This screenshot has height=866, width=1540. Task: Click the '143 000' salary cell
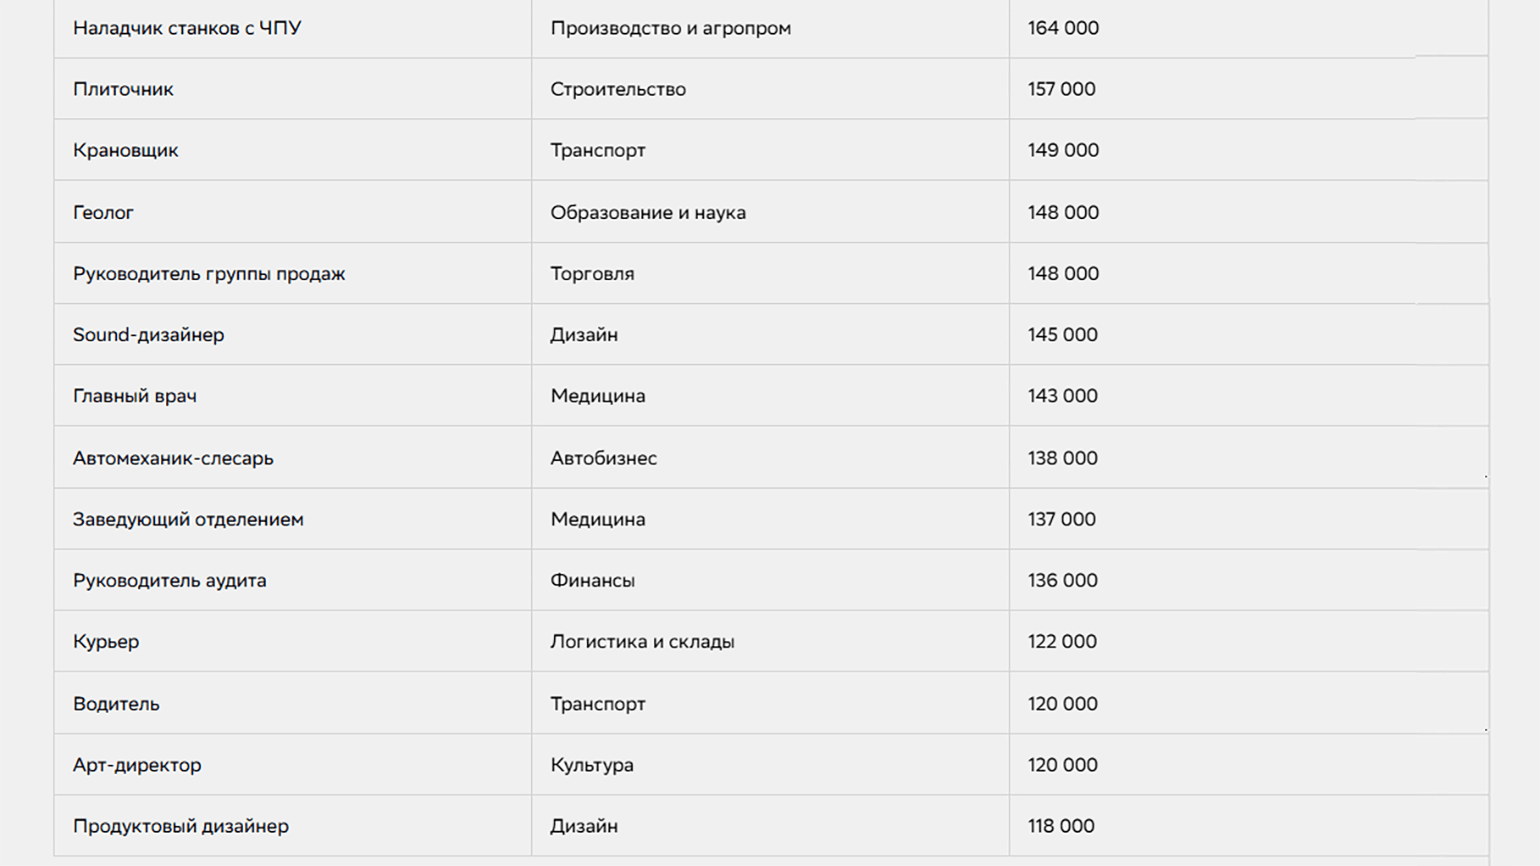tap(1063, 396)
